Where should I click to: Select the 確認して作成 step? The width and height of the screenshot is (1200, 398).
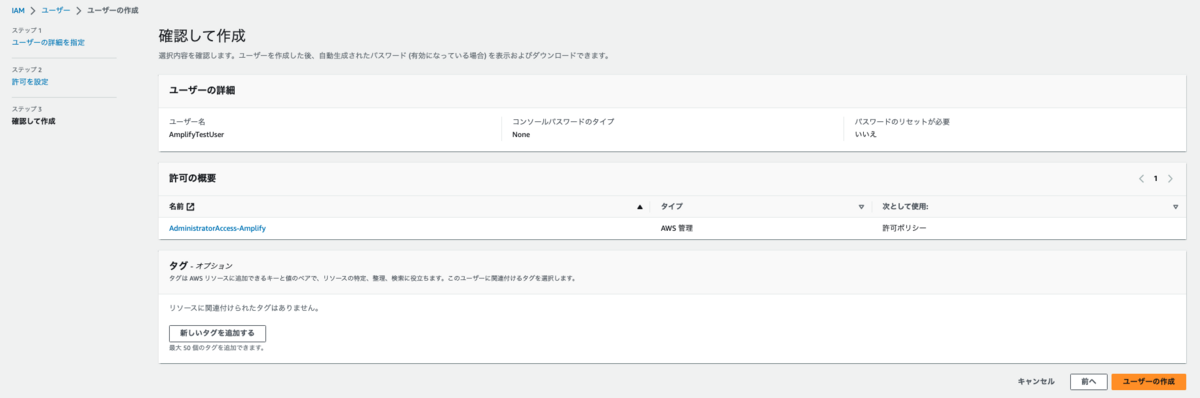click(33, 121)
